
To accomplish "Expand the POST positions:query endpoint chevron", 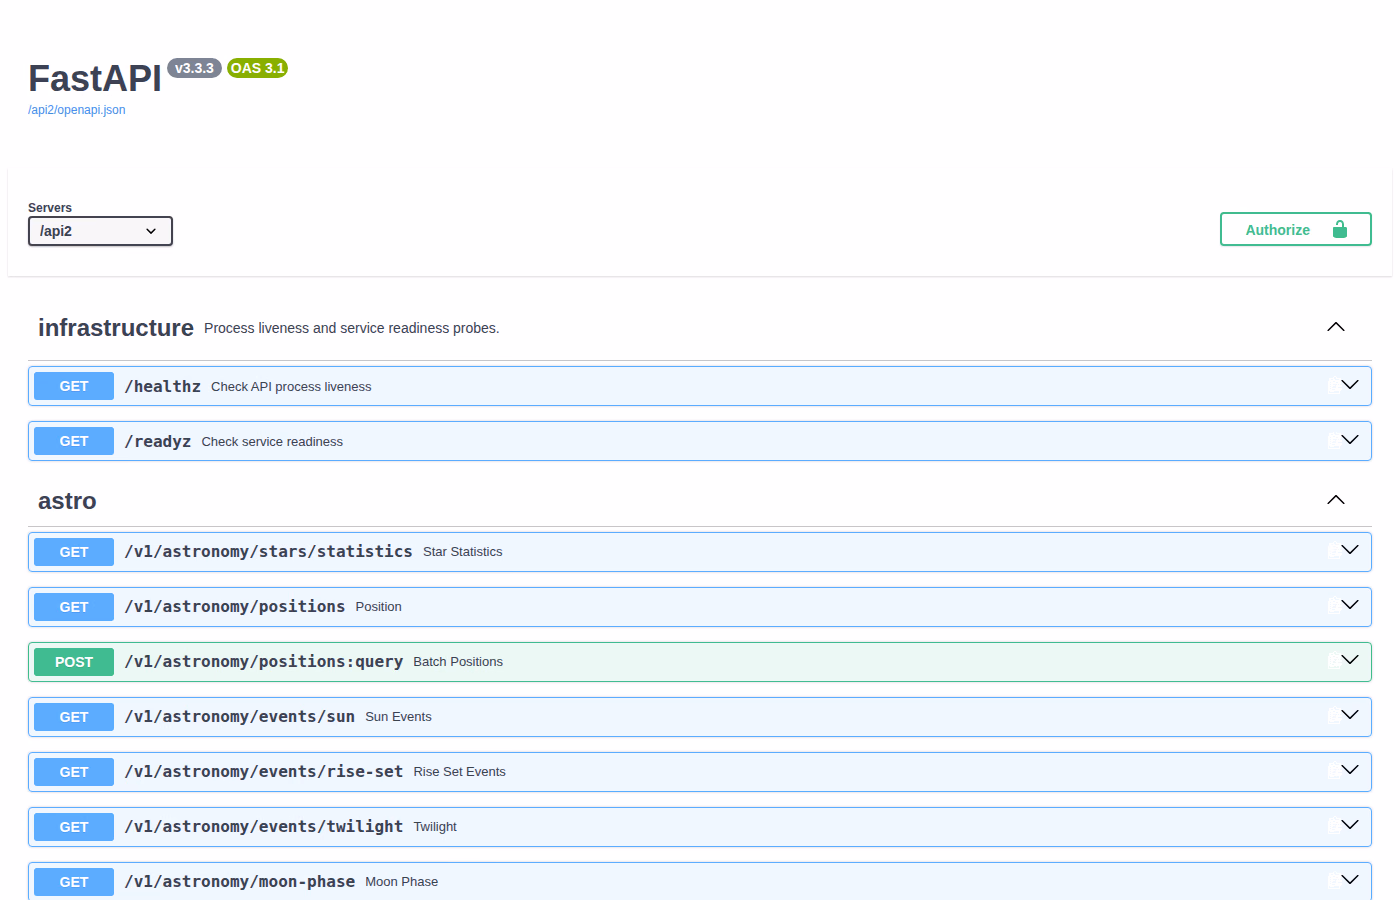I will (x=1350, y=660).
